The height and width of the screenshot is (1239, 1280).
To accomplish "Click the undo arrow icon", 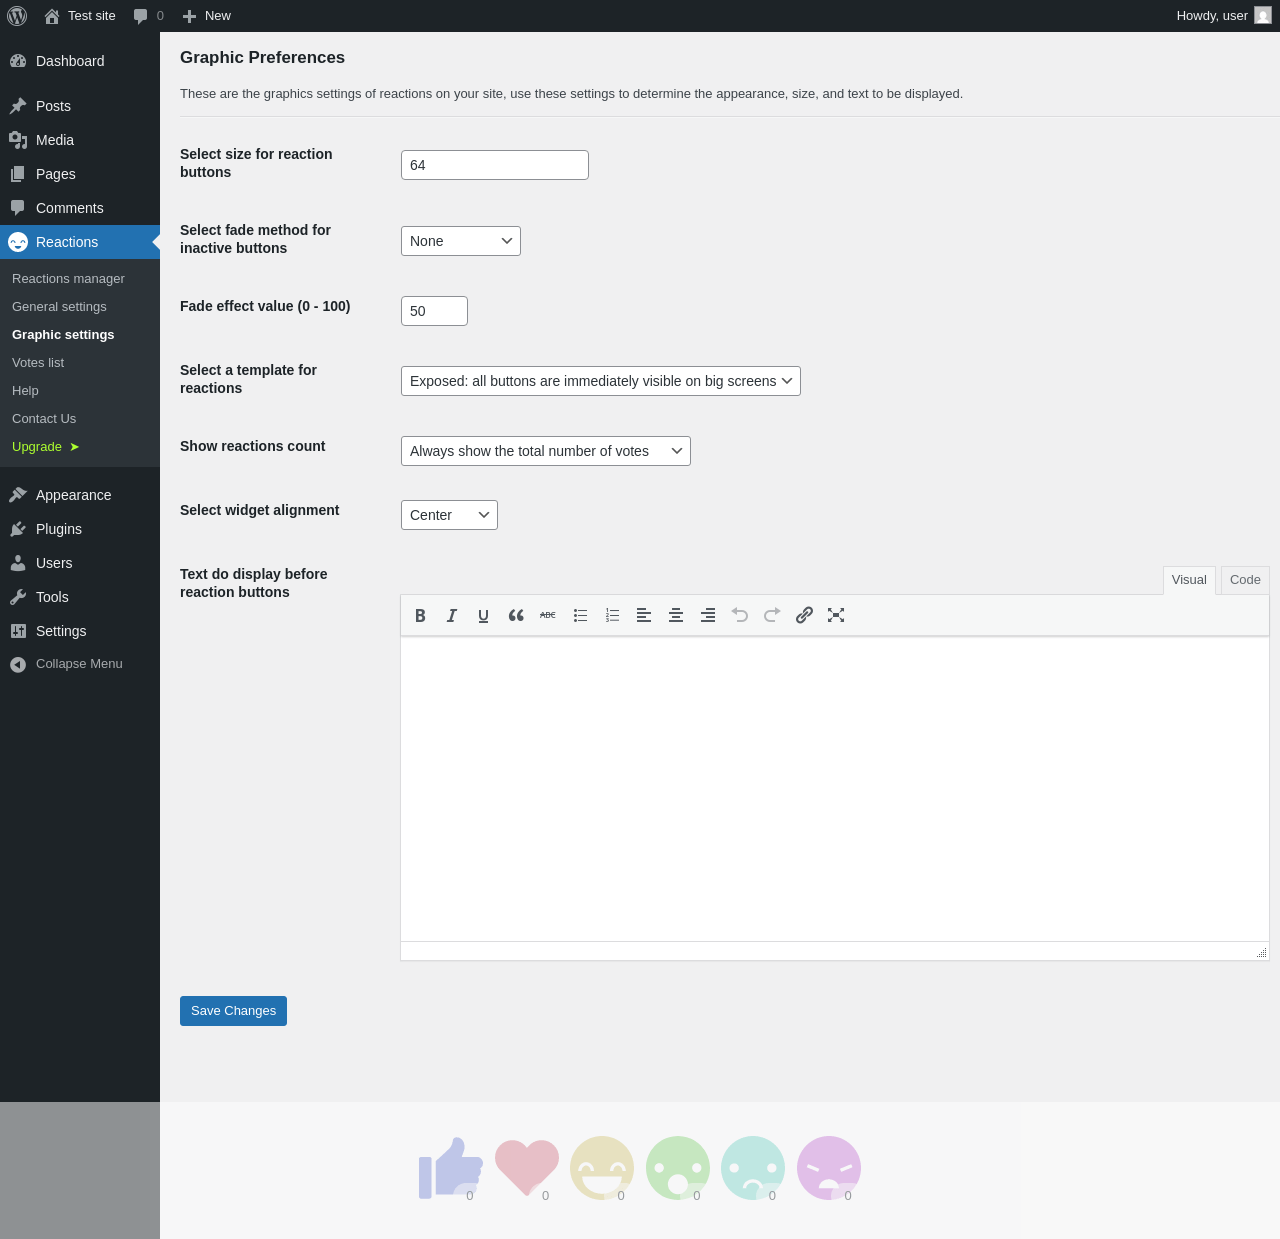I will (740, 615).
